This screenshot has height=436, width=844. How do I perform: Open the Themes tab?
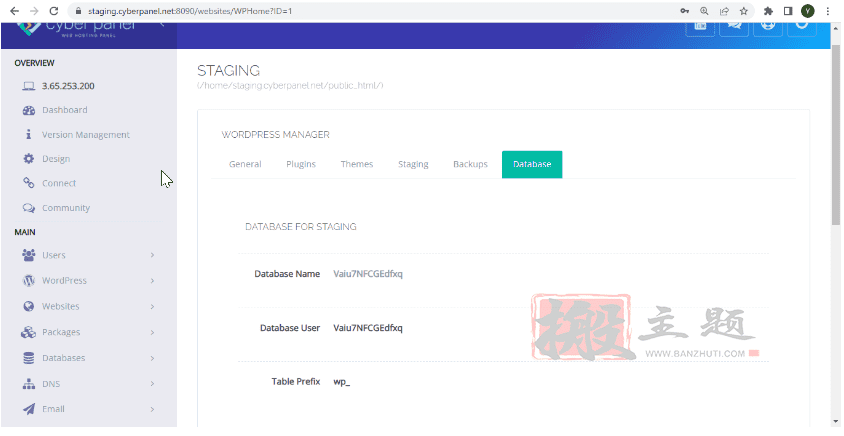click(356, 164)
